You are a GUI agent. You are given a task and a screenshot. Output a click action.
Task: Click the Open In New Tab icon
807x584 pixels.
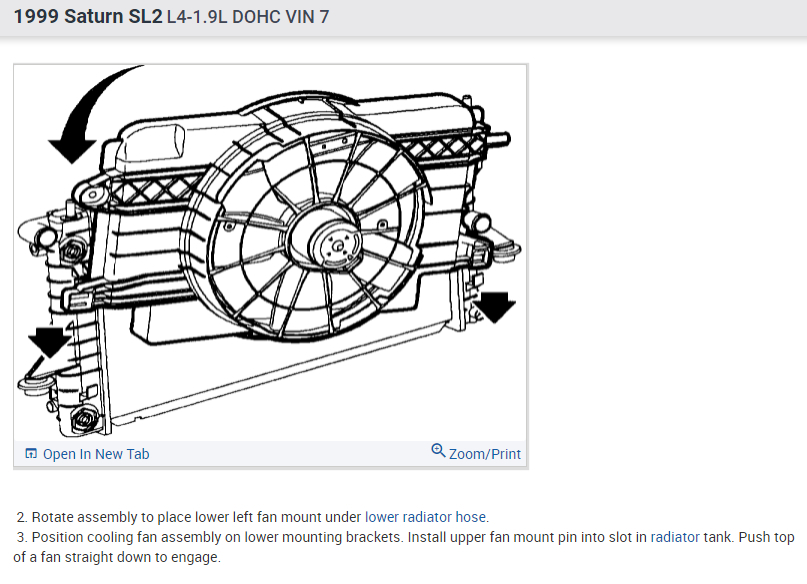31,453
